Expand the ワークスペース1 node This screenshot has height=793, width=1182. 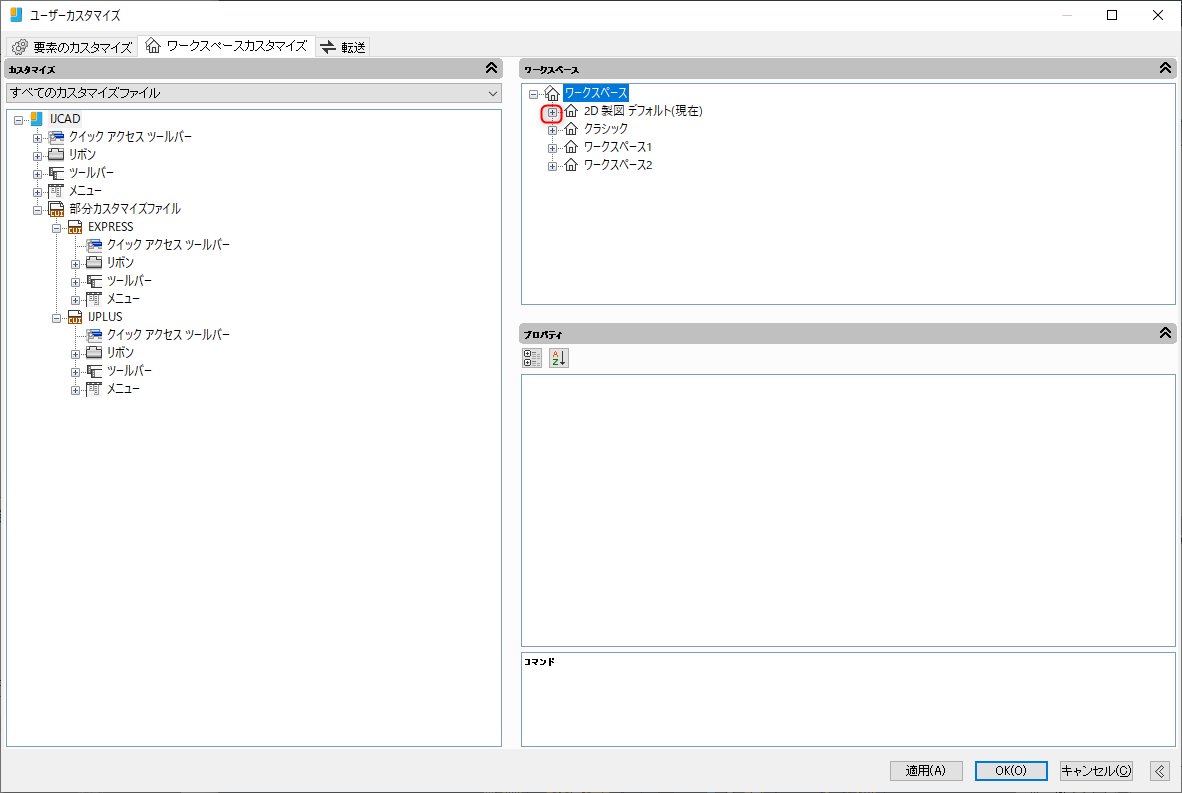tap(553, 148)
